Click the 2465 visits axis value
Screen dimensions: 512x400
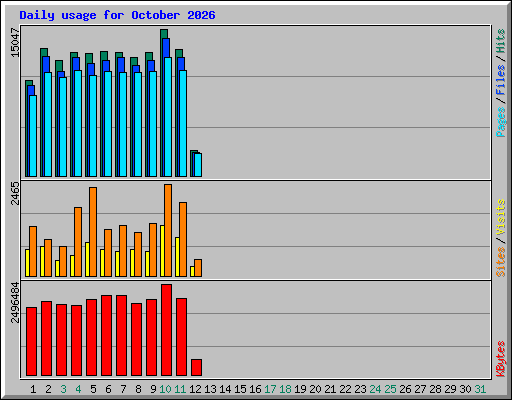pyautogui.click(x=15, y=193)
